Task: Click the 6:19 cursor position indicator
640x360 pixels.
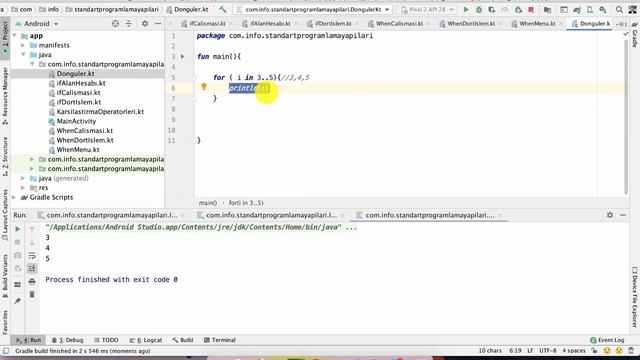Action: (x=515, y=351)
